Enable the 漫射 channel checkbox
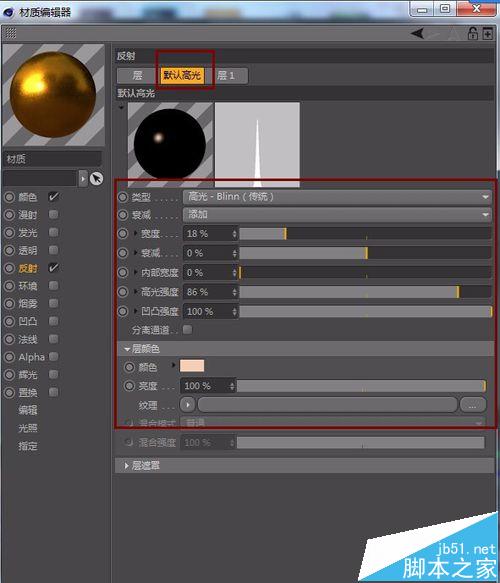The height and width of the screenshot is (583, 500). click(x=54, y=214)
